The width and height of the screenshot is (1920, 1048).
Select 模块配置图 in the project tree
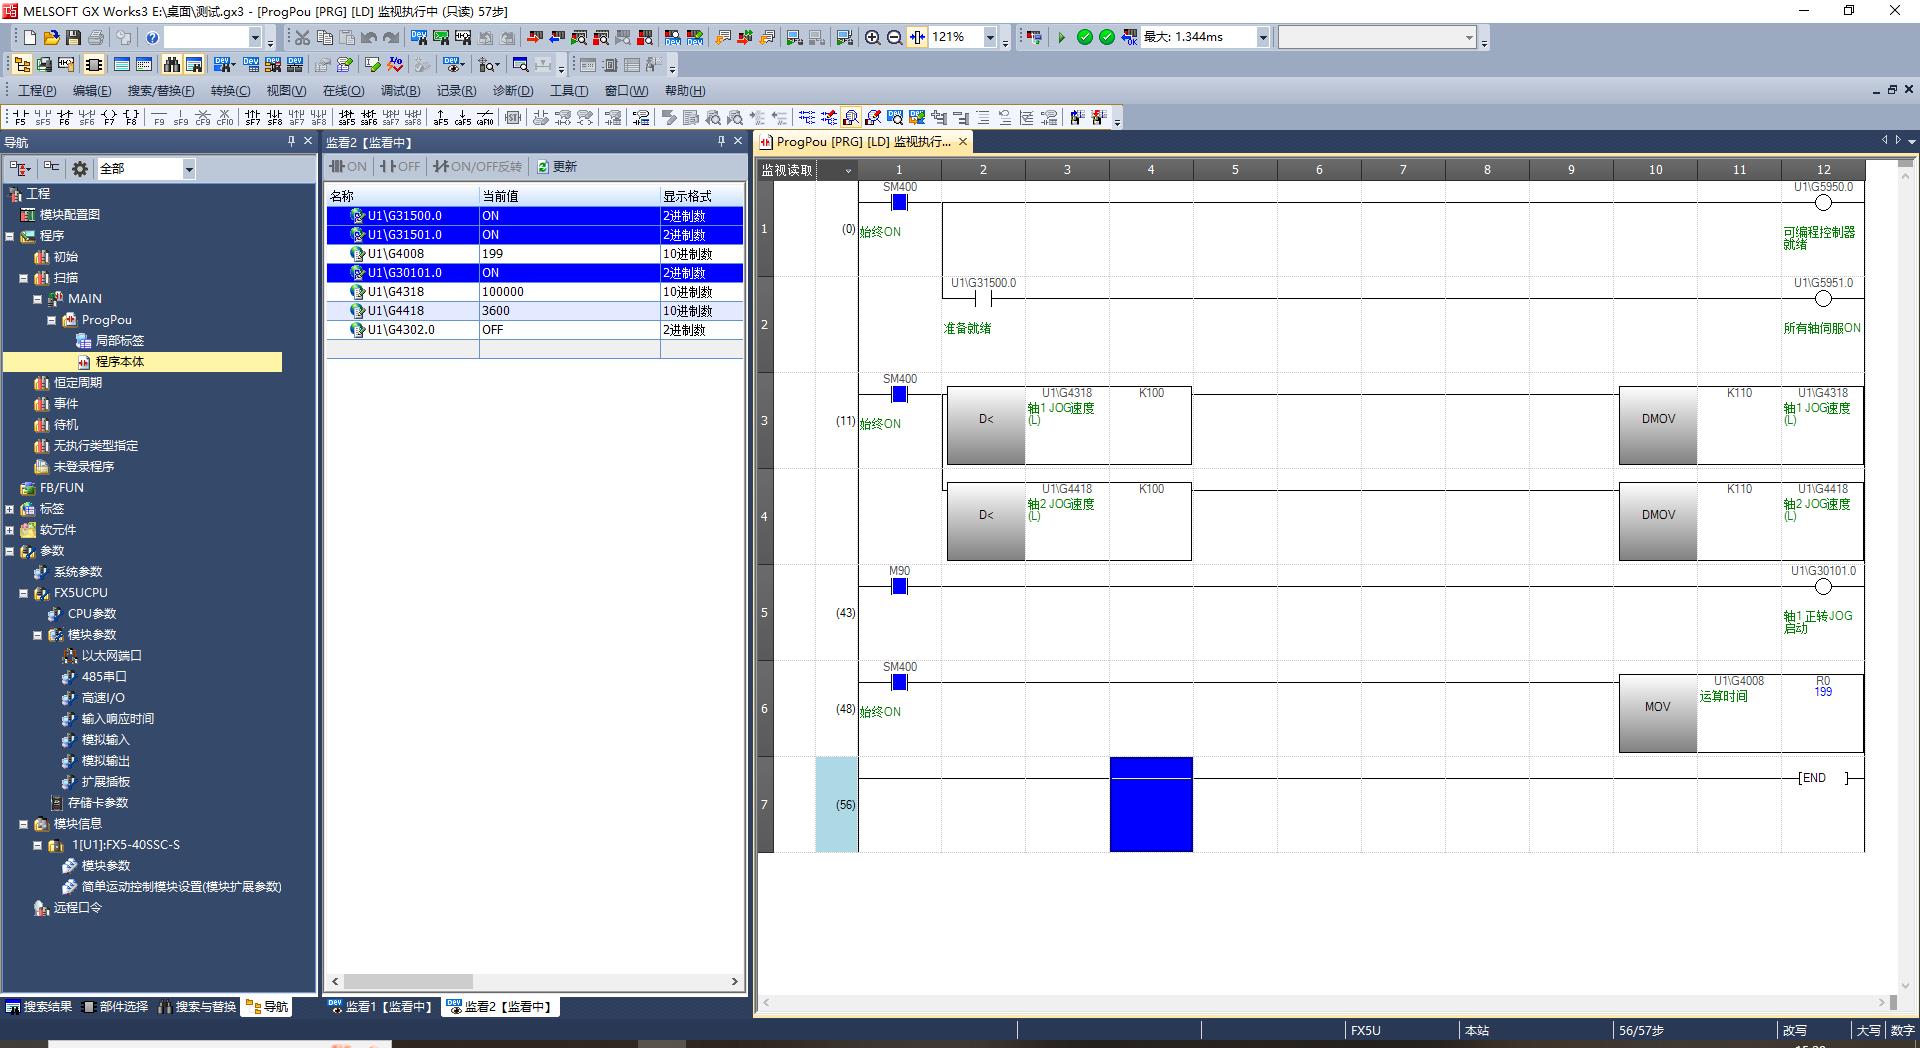coord(69,215)
